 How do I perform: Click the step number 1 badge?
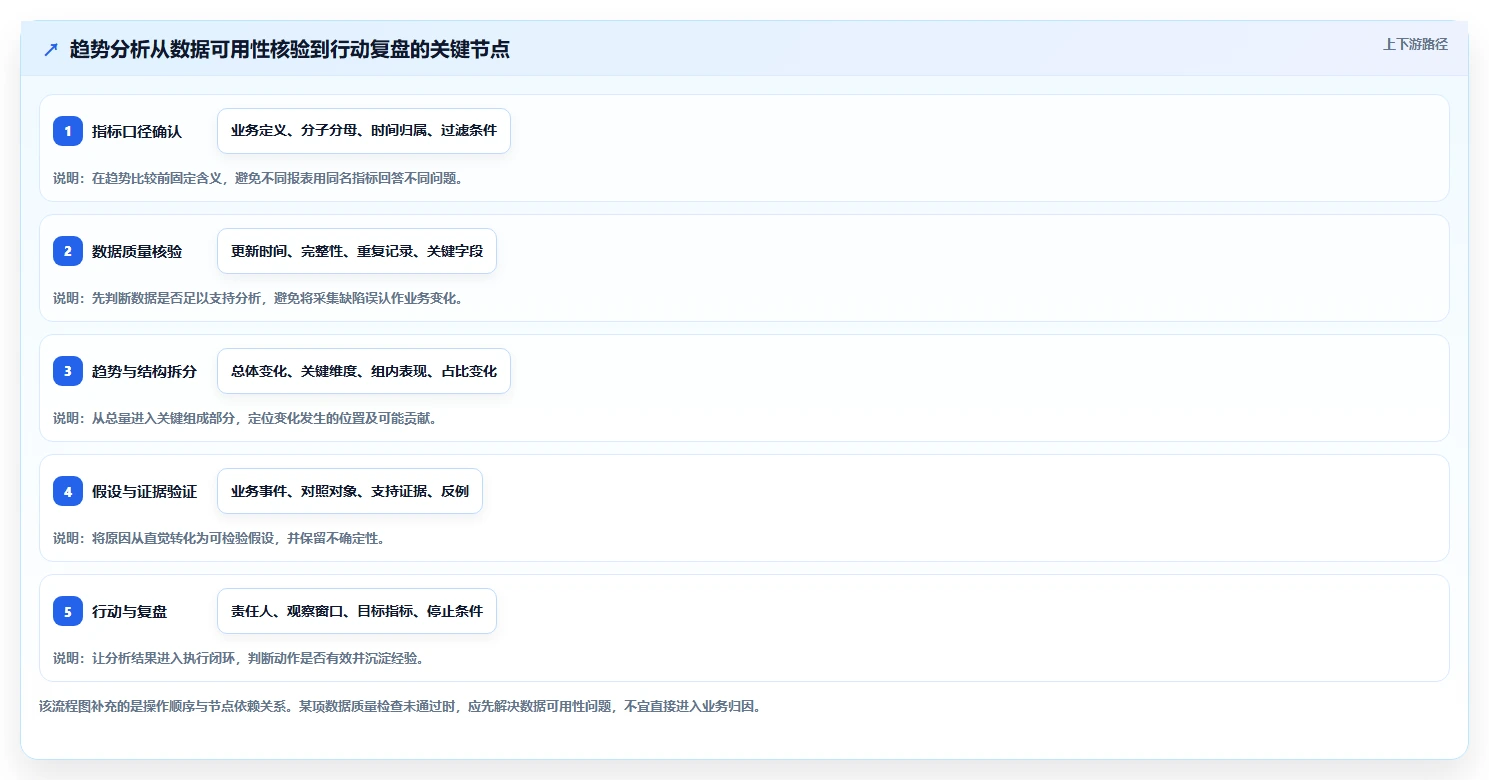(68, 131)
